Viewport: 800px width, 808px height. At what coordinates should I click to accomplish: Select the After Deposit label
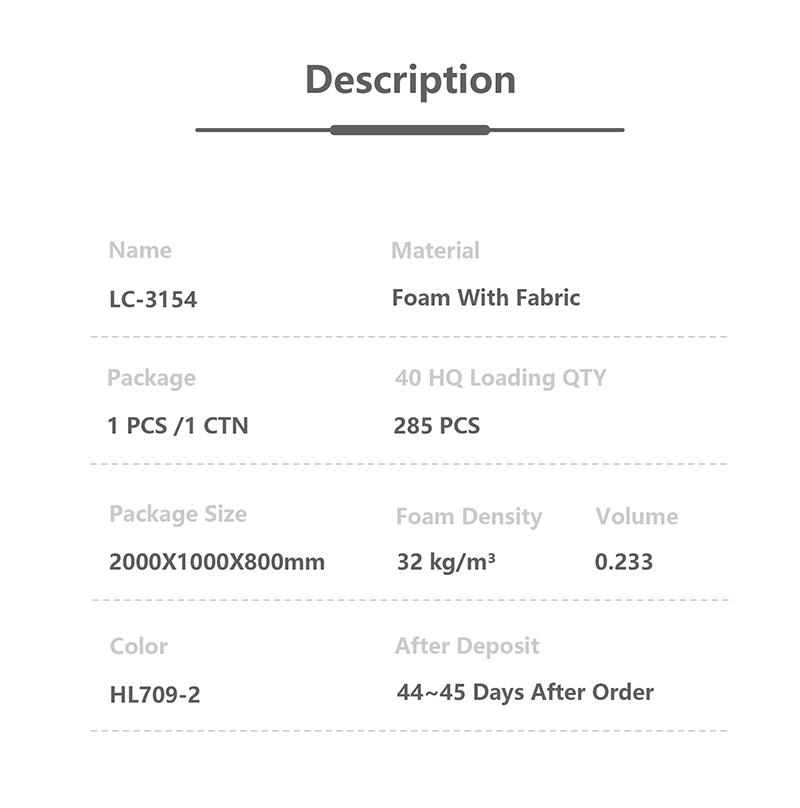467,646
